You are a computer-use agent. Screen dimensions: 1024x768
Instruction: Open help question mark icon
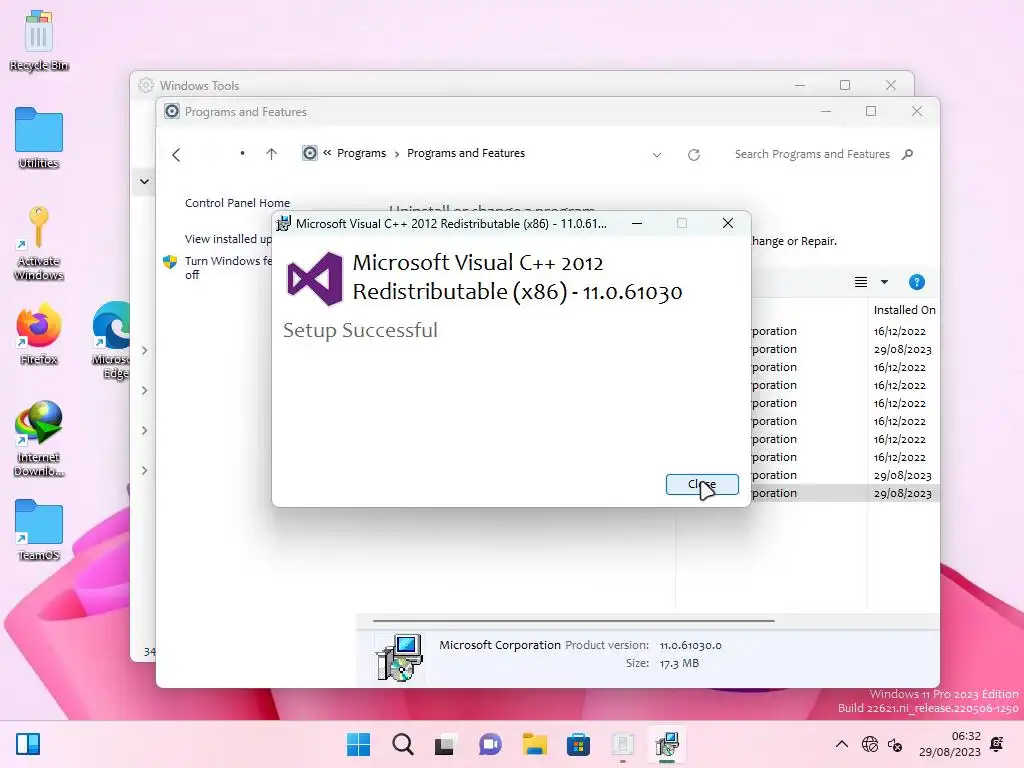pyautogui.click(x=916, y=282)
